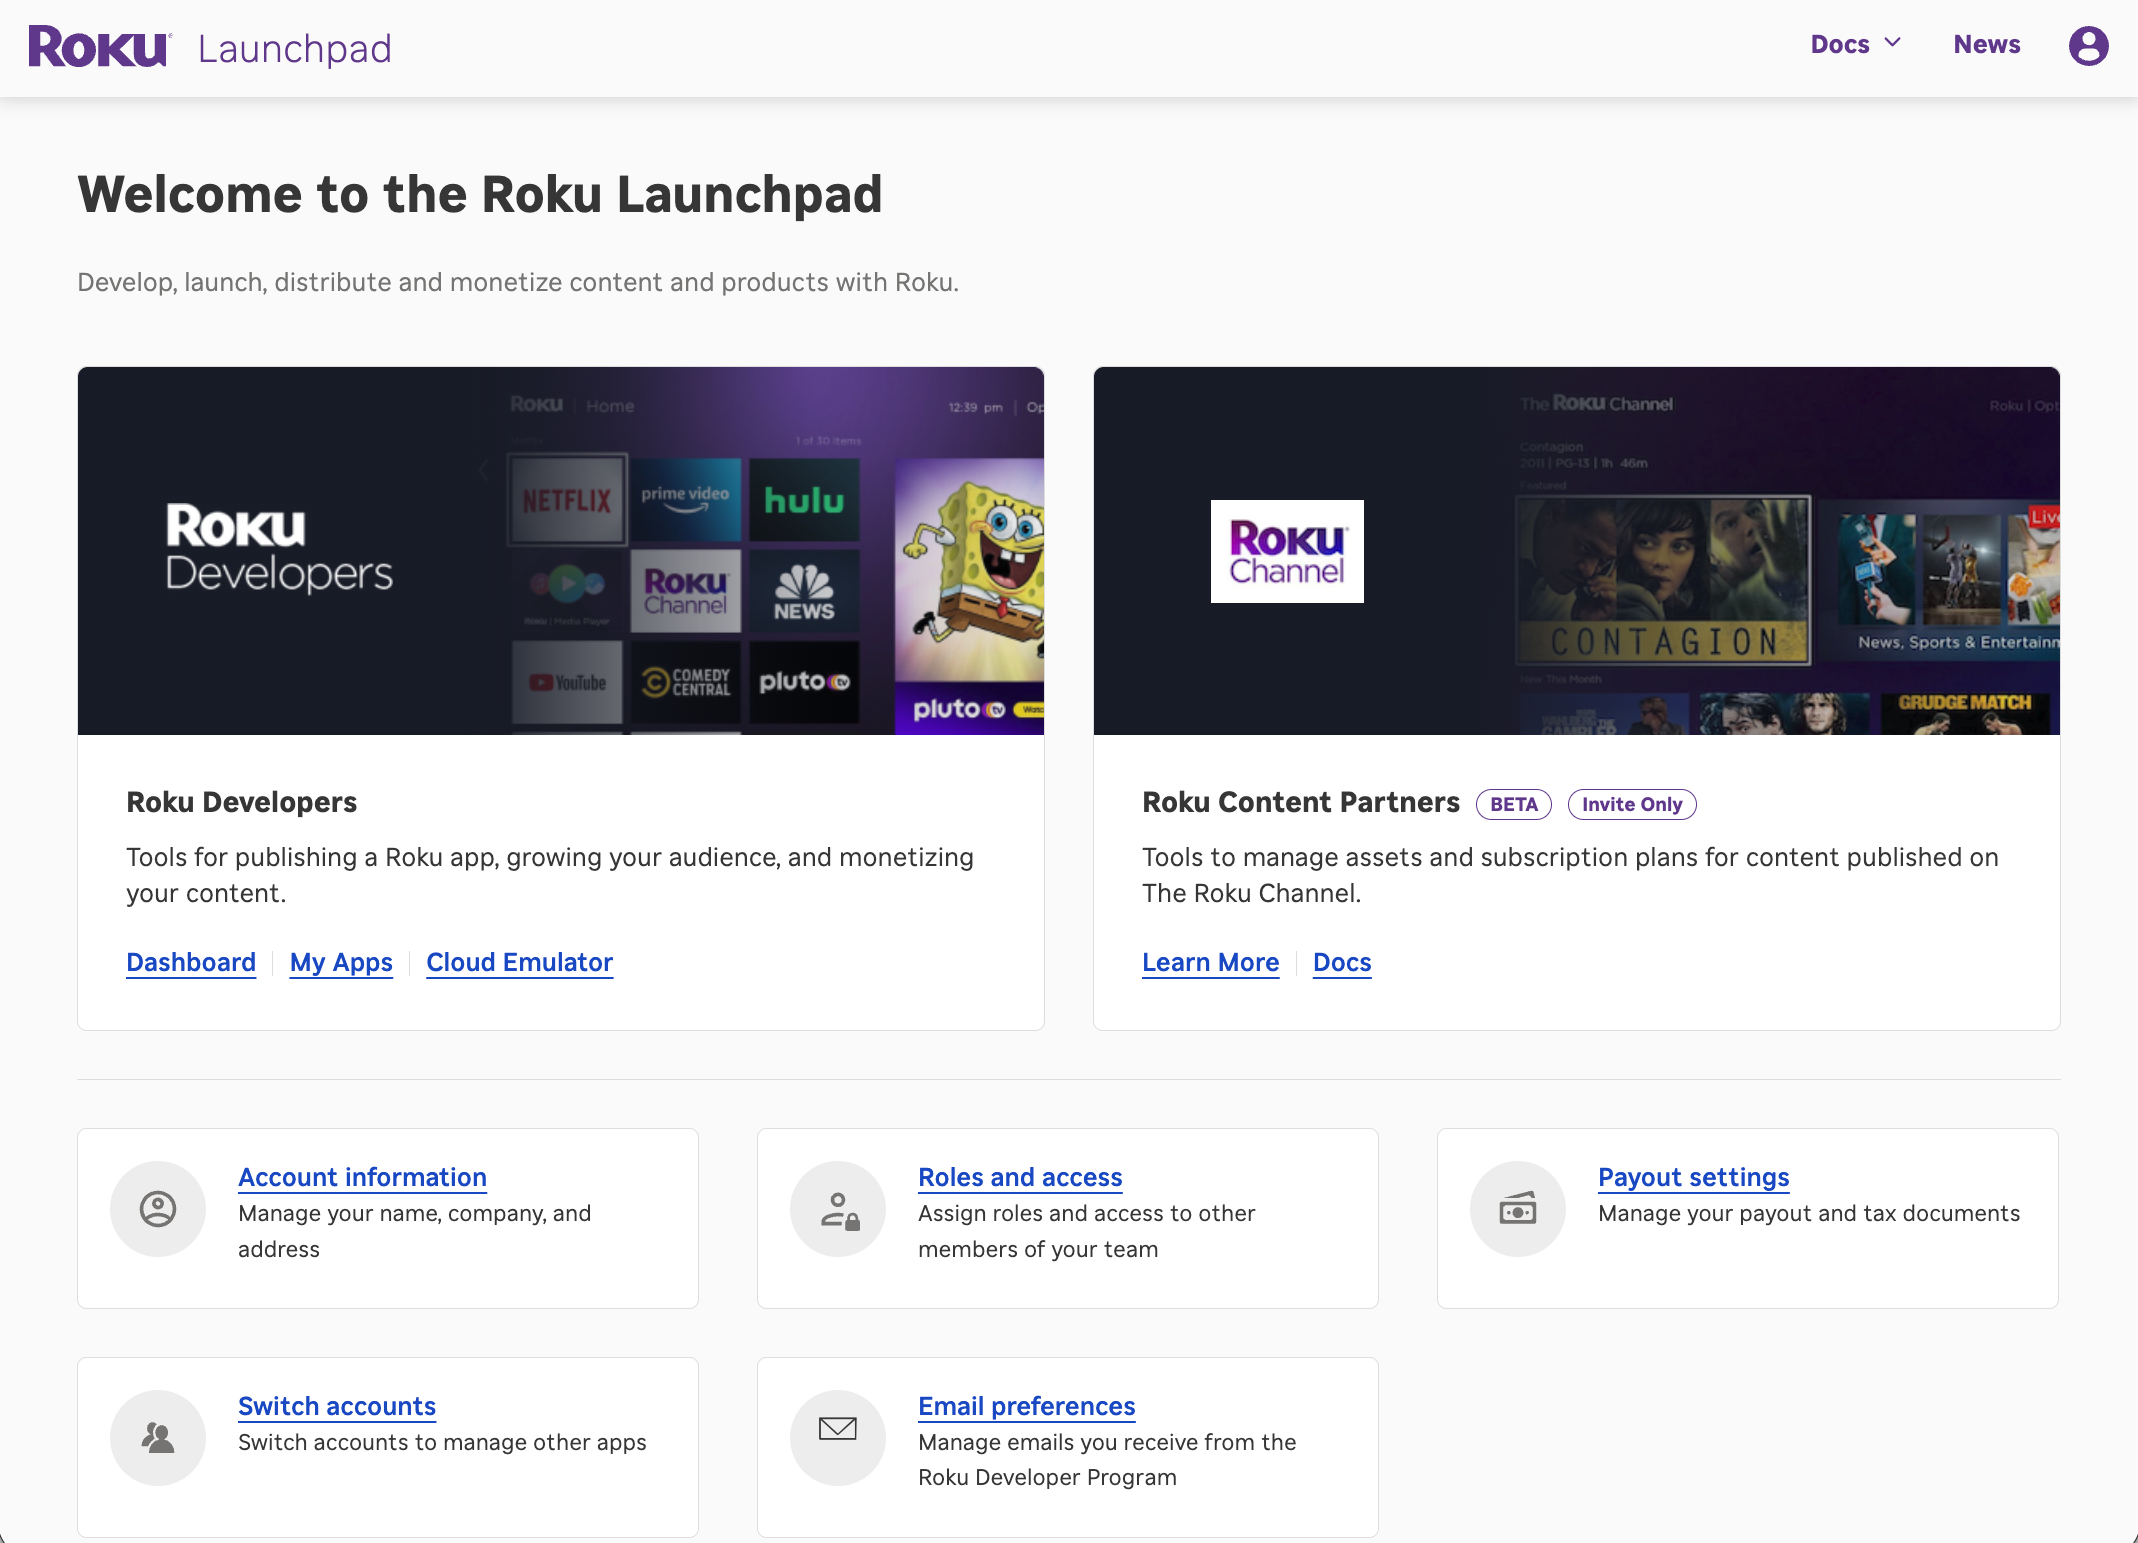Click Learn More under Content Partners

coord(1210,962)
